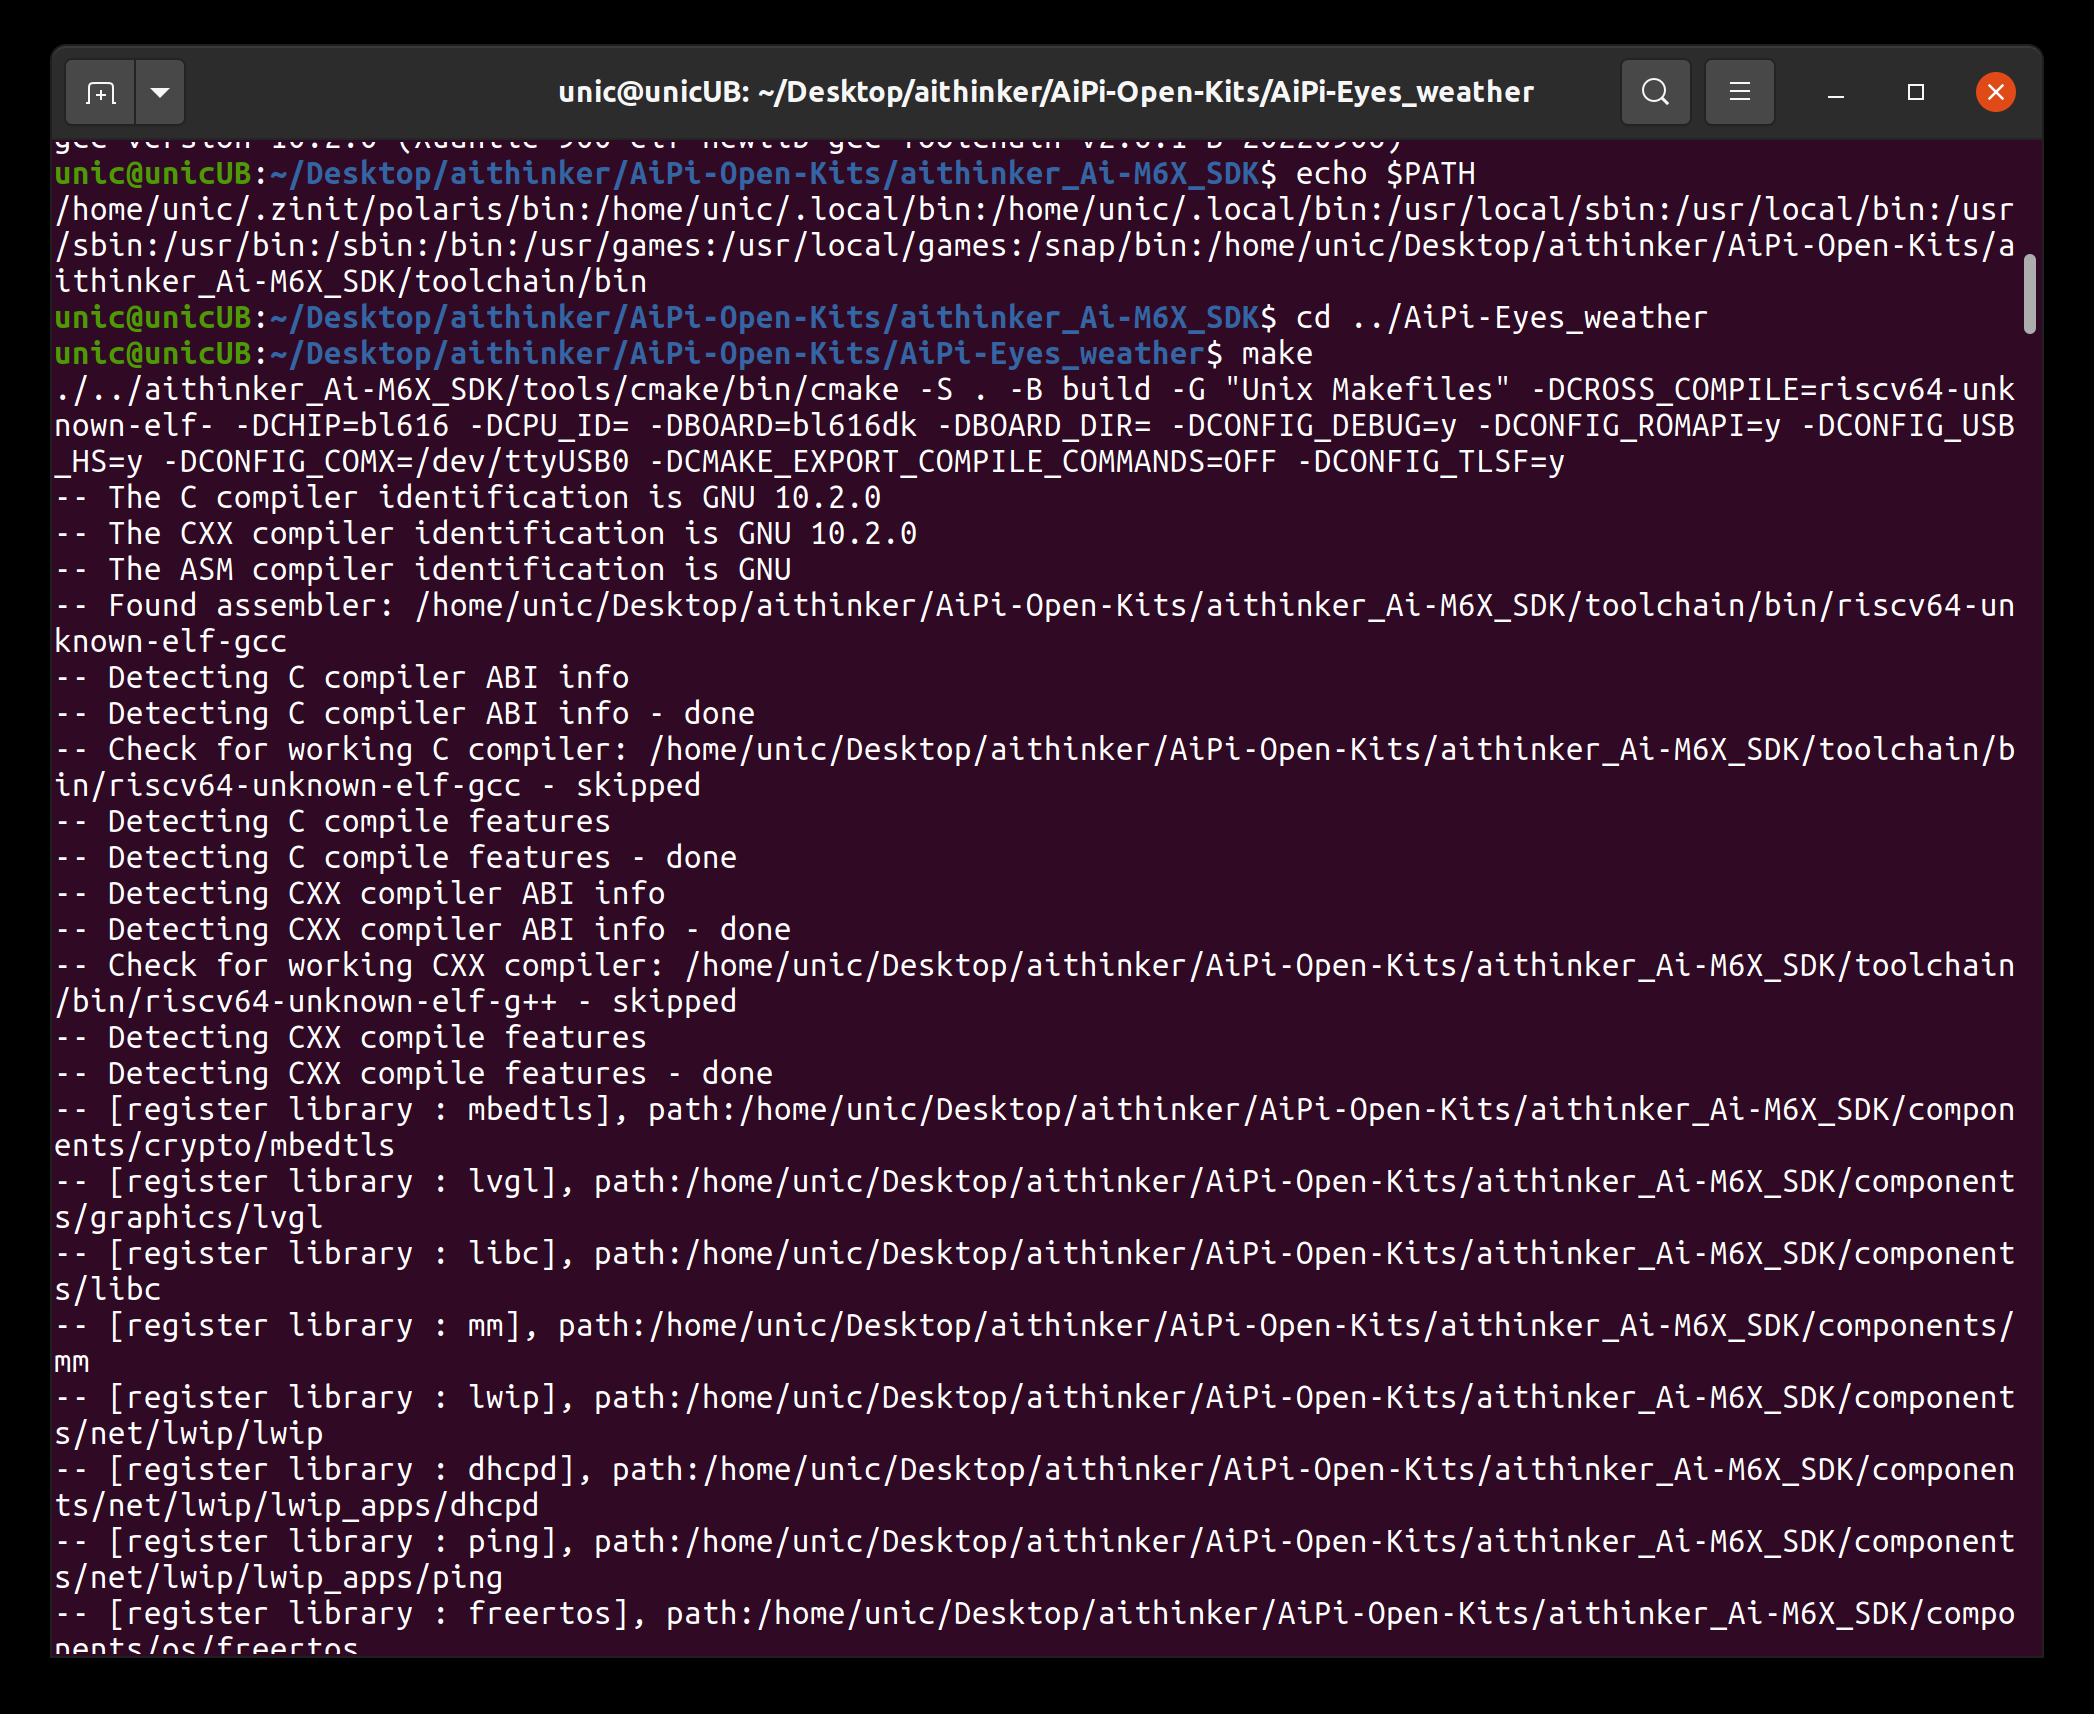The width and height of the screenshot is (2094, 1714).
Task: Minimize the terminal window
Action: pyautogui.click(x=1835, y=92)
